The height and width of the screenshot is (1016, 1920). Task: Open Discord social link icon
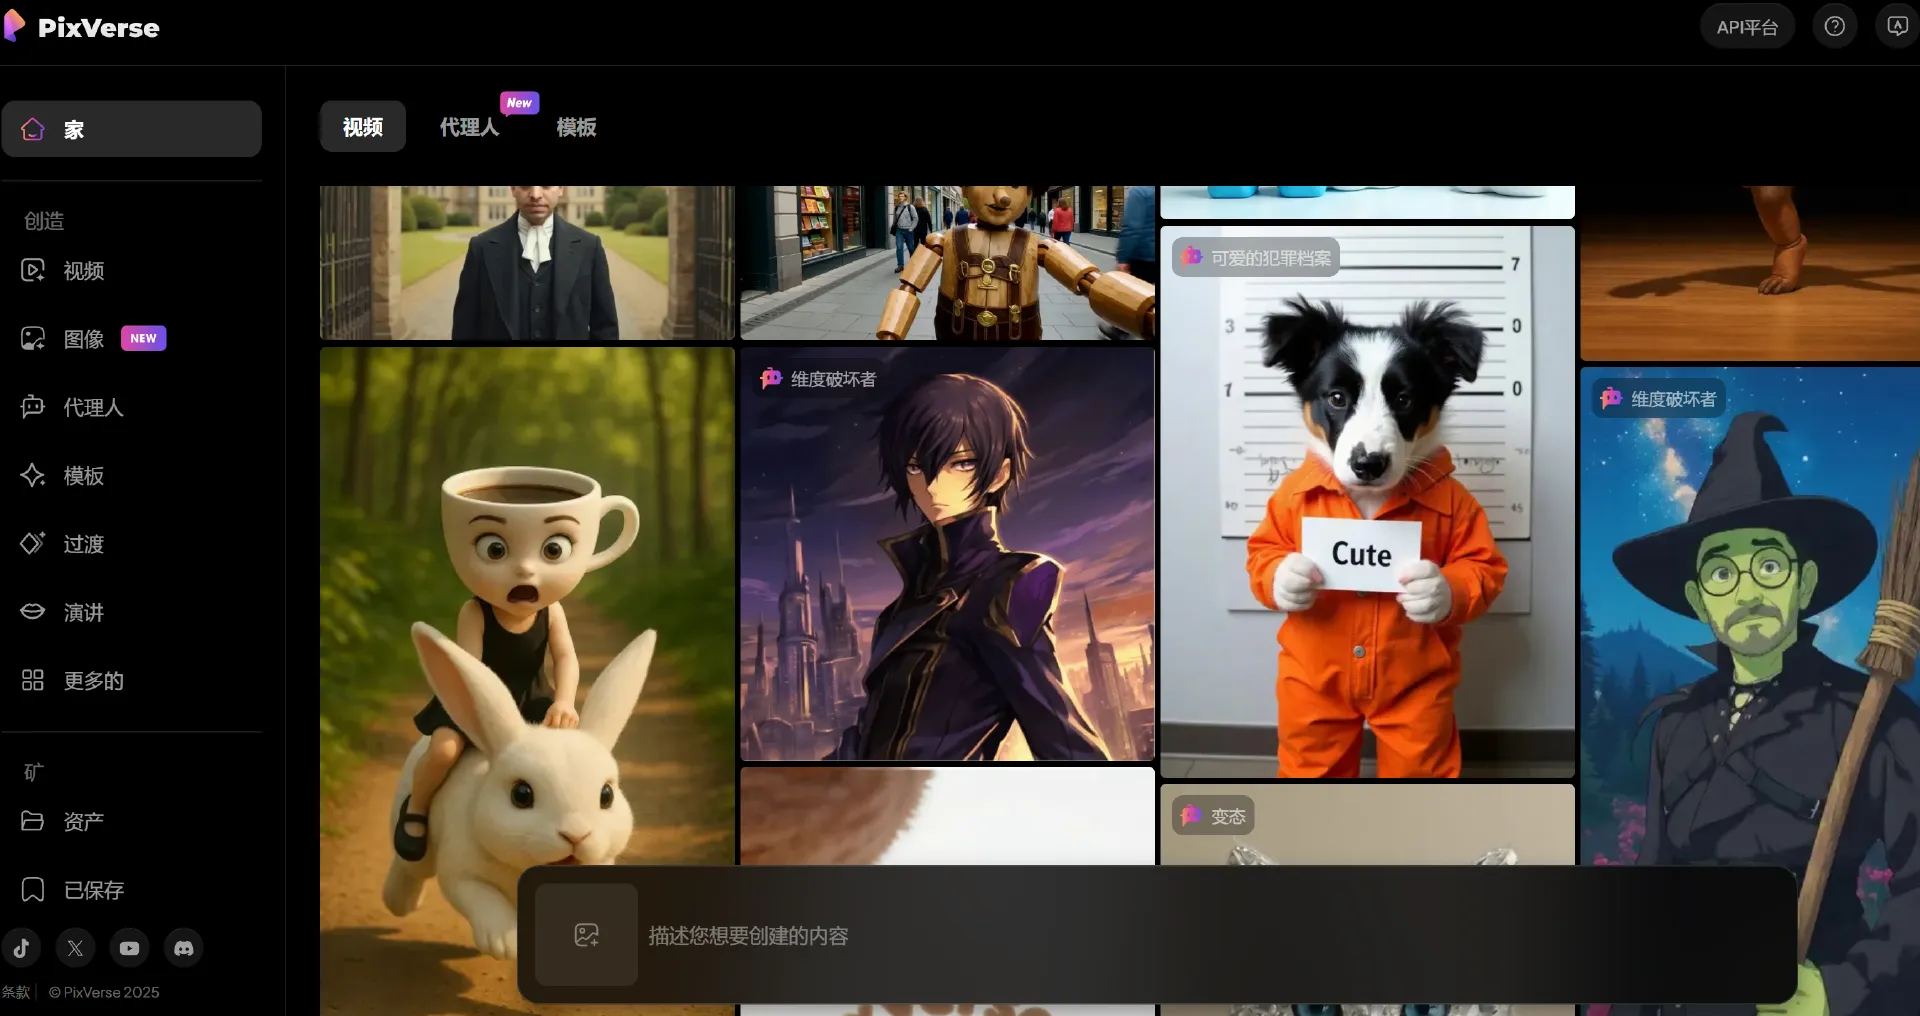[x=183, y=948]
